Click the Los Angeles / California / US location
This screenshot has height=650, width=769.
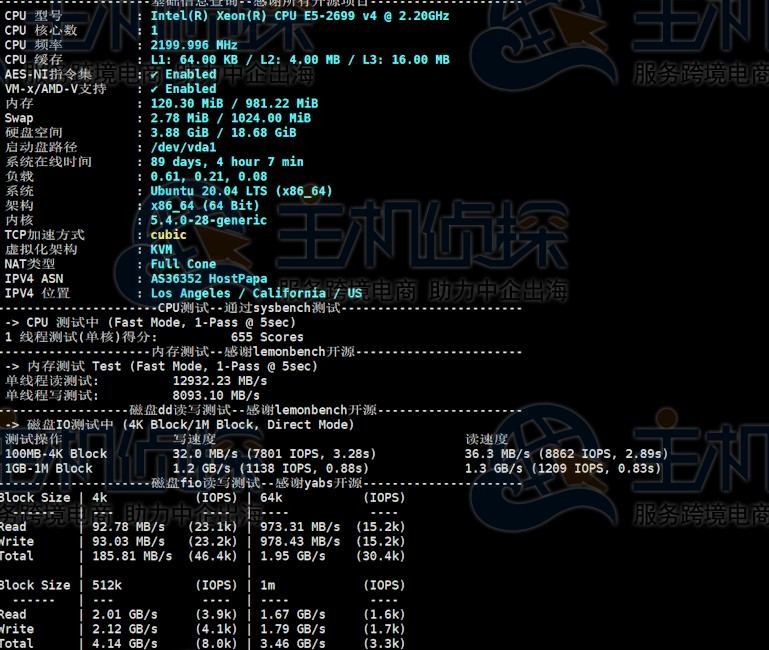pyautogui.click(x=256, y=294)
